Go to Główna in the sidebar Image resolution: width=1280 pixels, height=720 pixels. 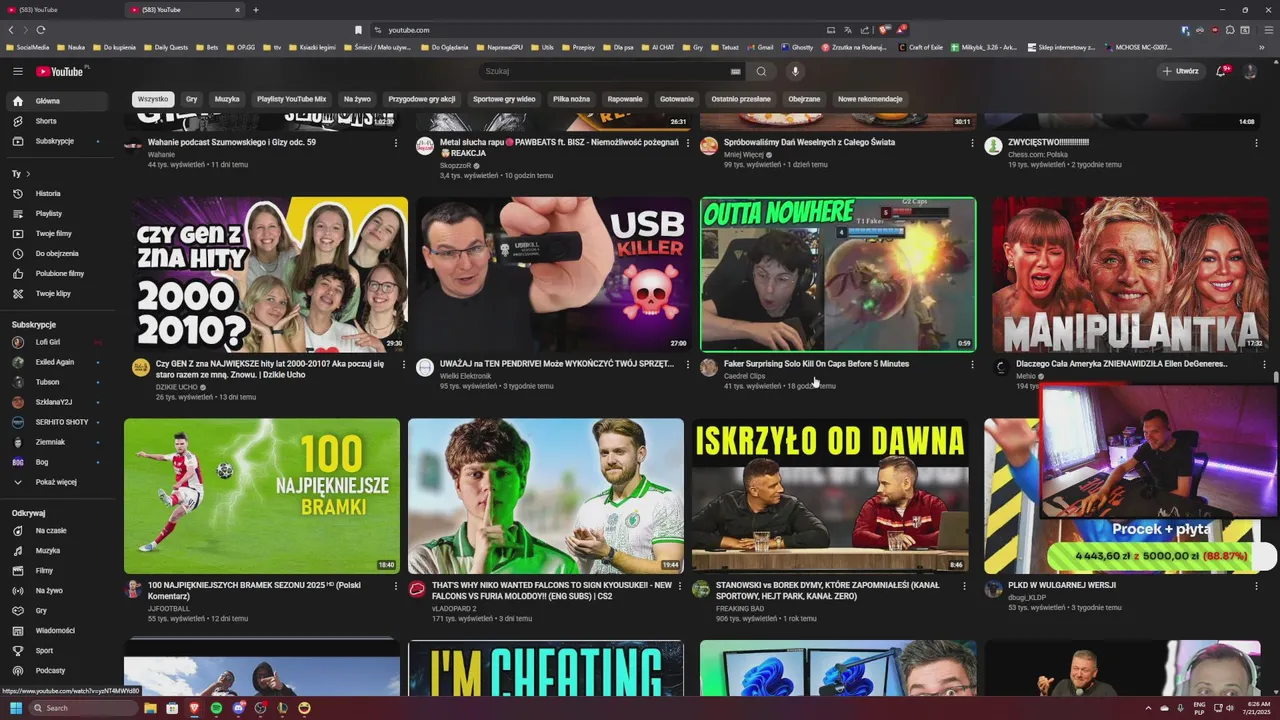click(57, 101)
